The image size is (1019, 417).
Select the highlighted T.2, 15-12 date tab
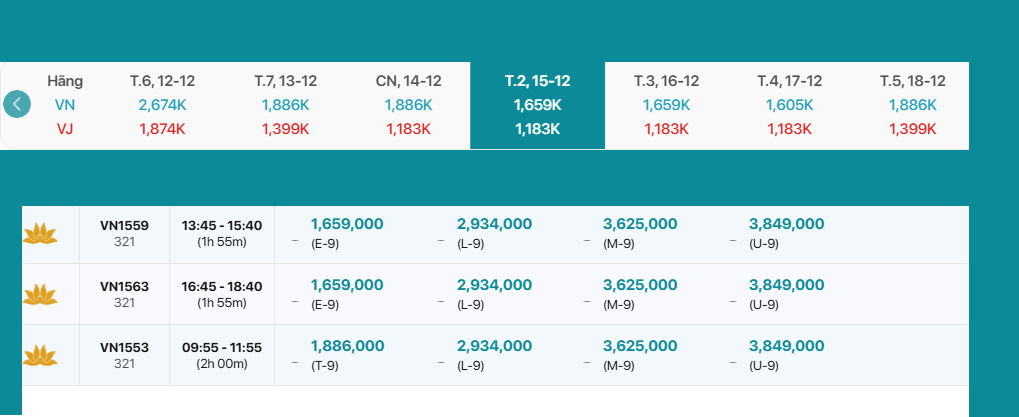pos(537,104)
